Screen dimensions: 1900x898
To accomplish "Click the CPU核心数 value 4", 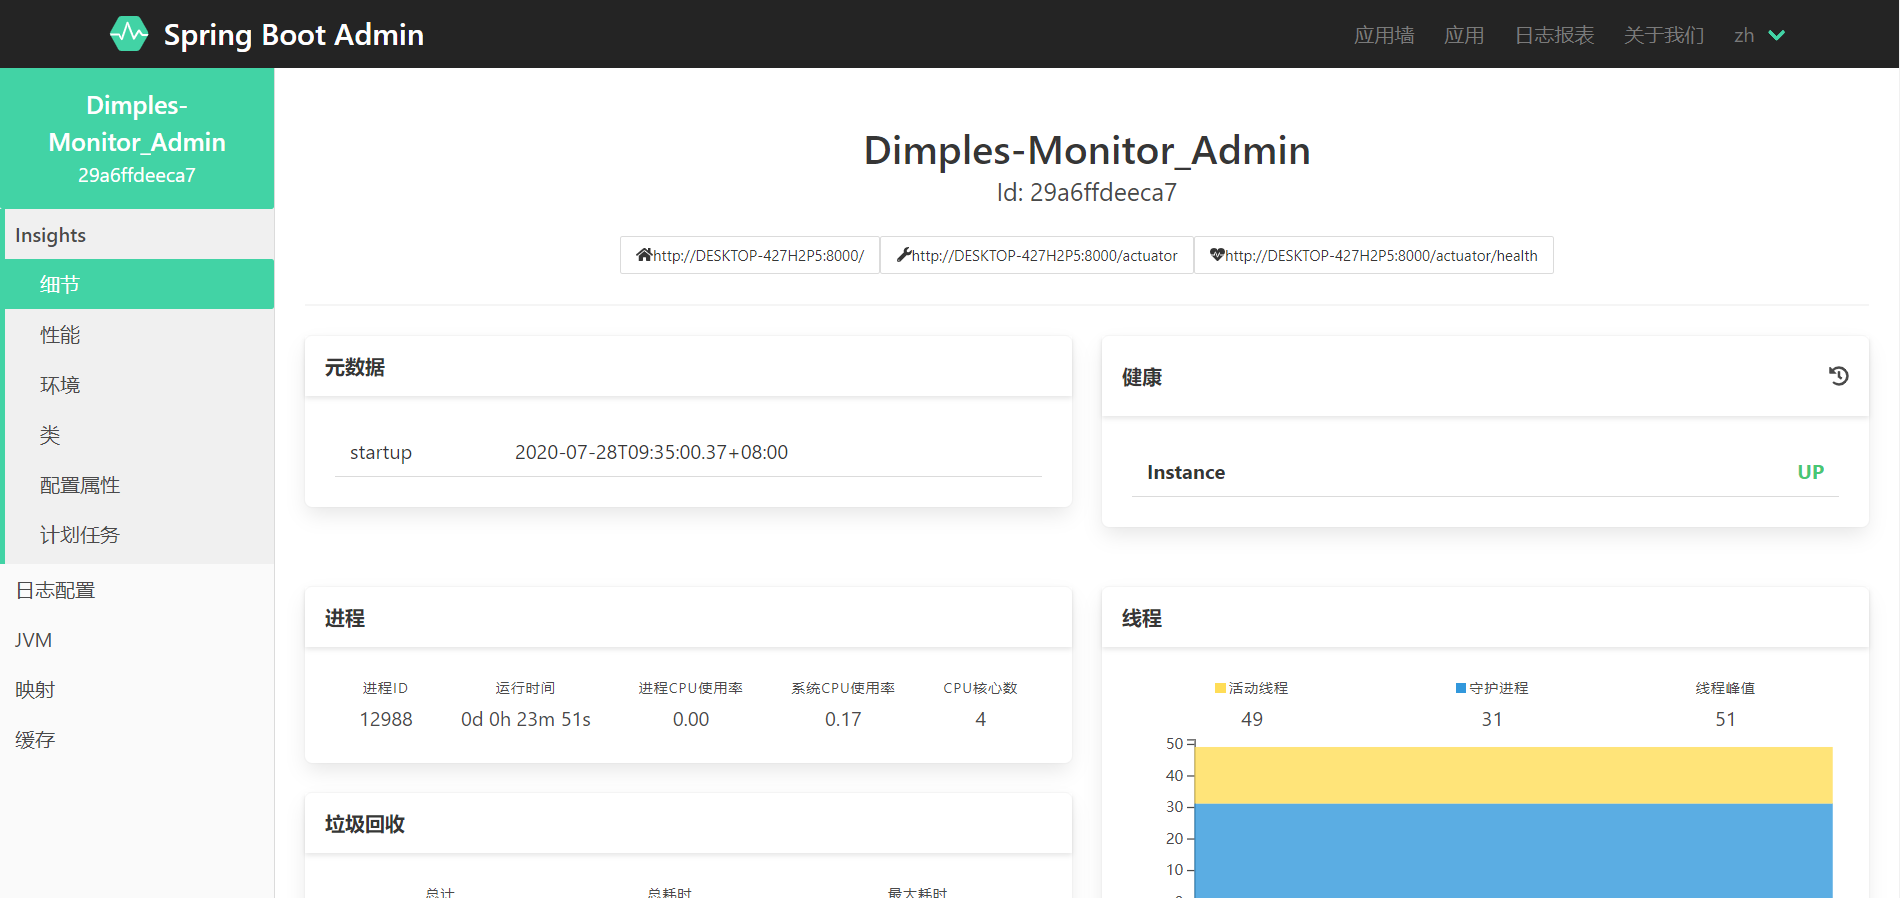I will [x=981, y=719].
